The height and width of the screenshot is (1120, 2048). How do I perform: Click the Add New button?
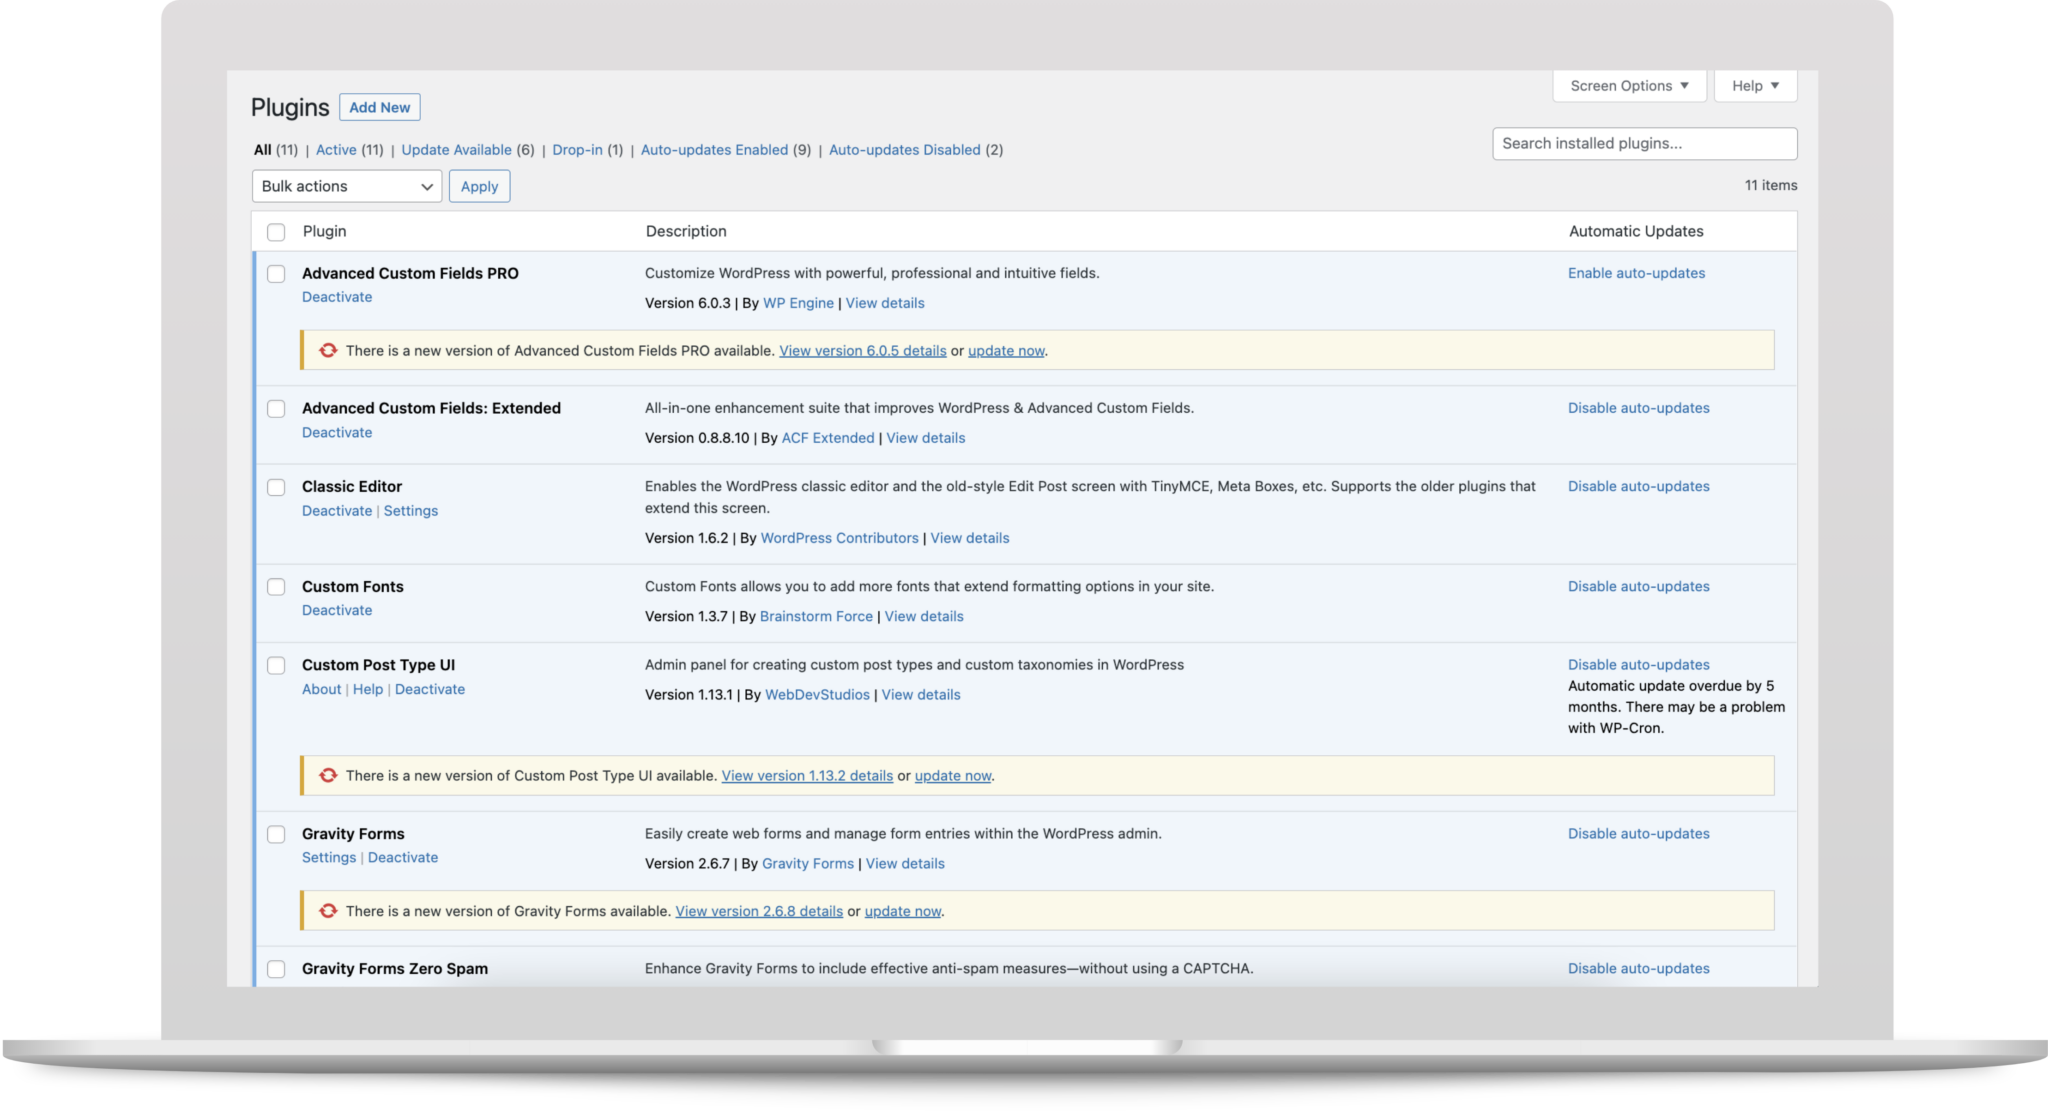pos(379,107)
